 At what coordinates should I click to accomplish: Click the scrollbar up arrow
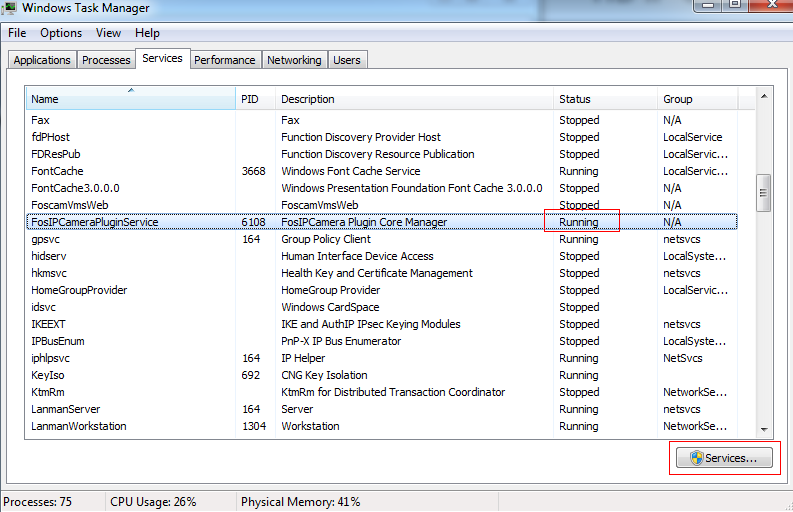tap(764, 96)
